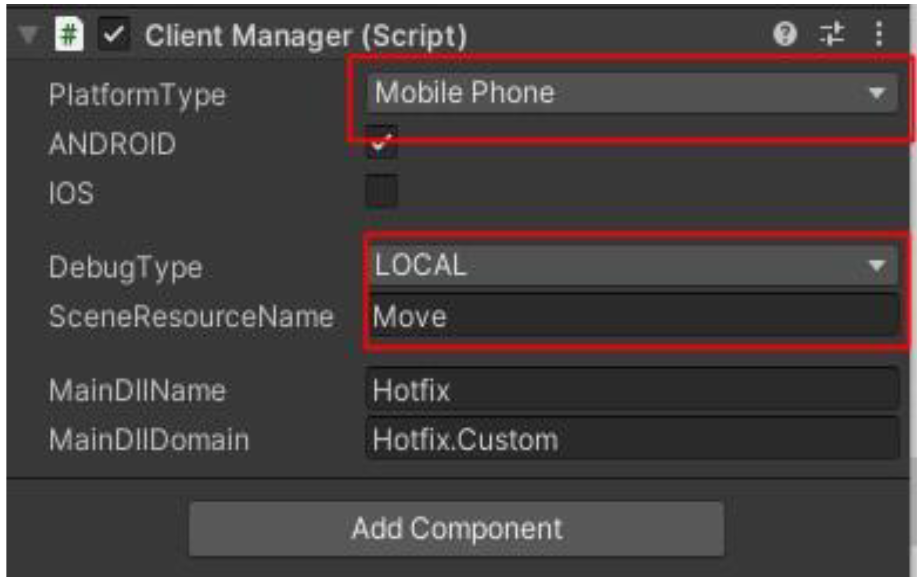The width and height of the screenshot is (917, 577).
Task: Open the preset selector icon
Action: pyautogui.click(x=832, y=35)
